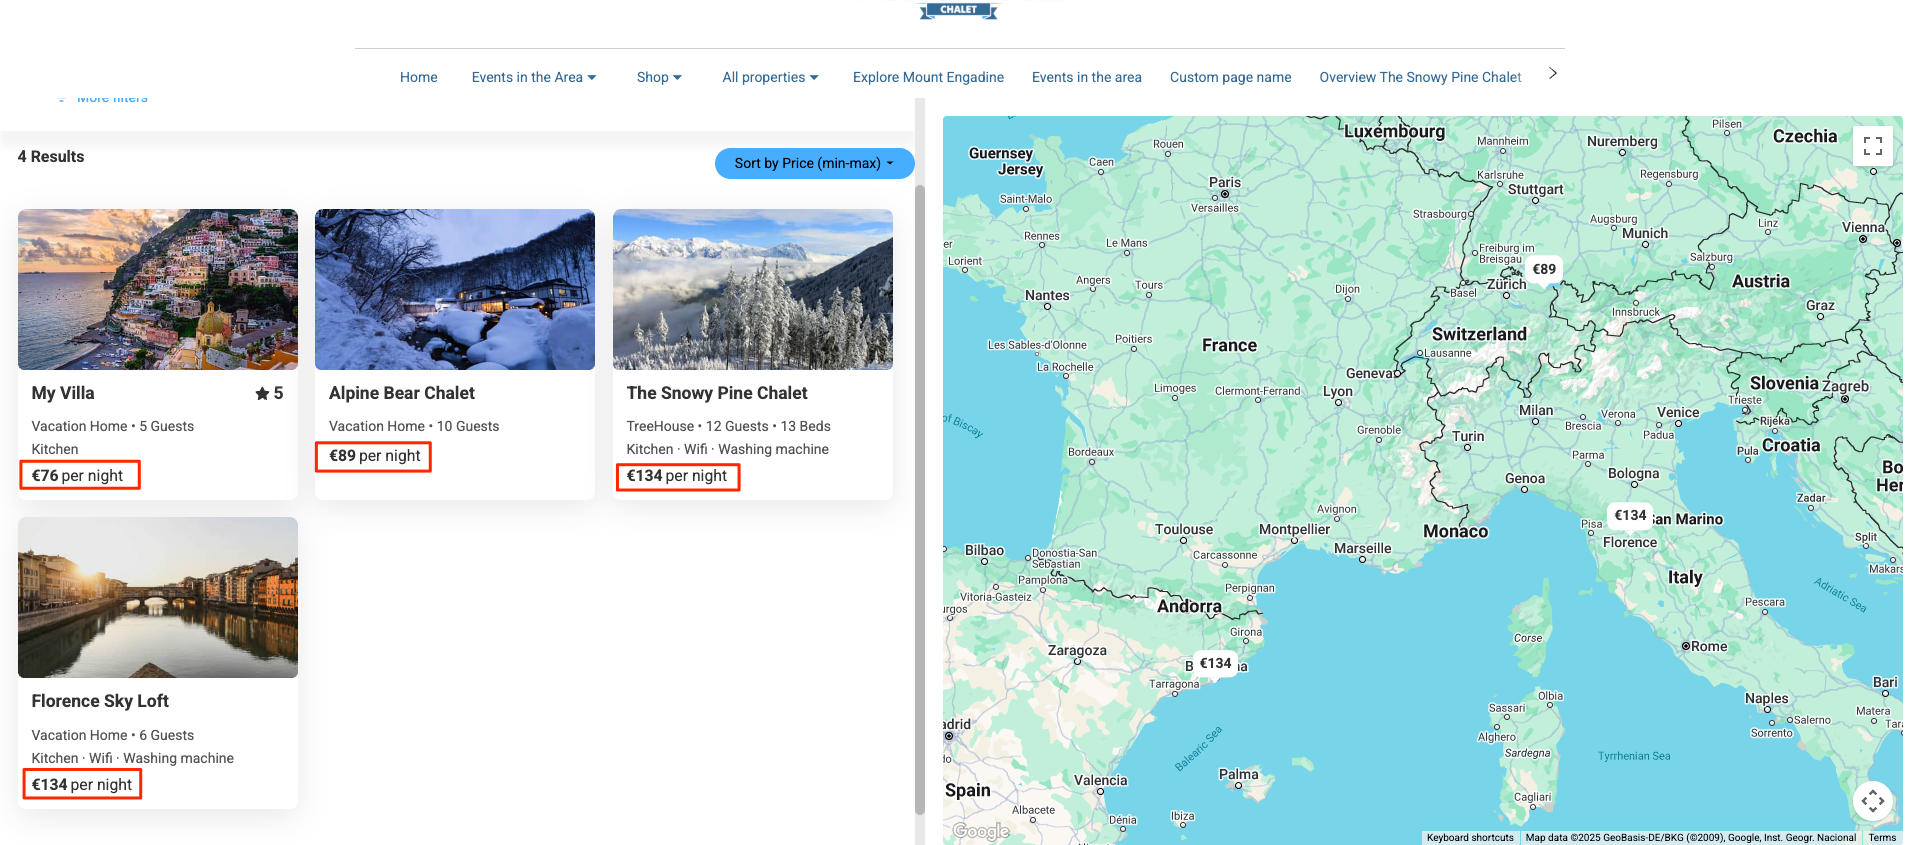Select €134 map marker near Barcelona
The height and width of the screenshot is (845, 1919).
1215,663
